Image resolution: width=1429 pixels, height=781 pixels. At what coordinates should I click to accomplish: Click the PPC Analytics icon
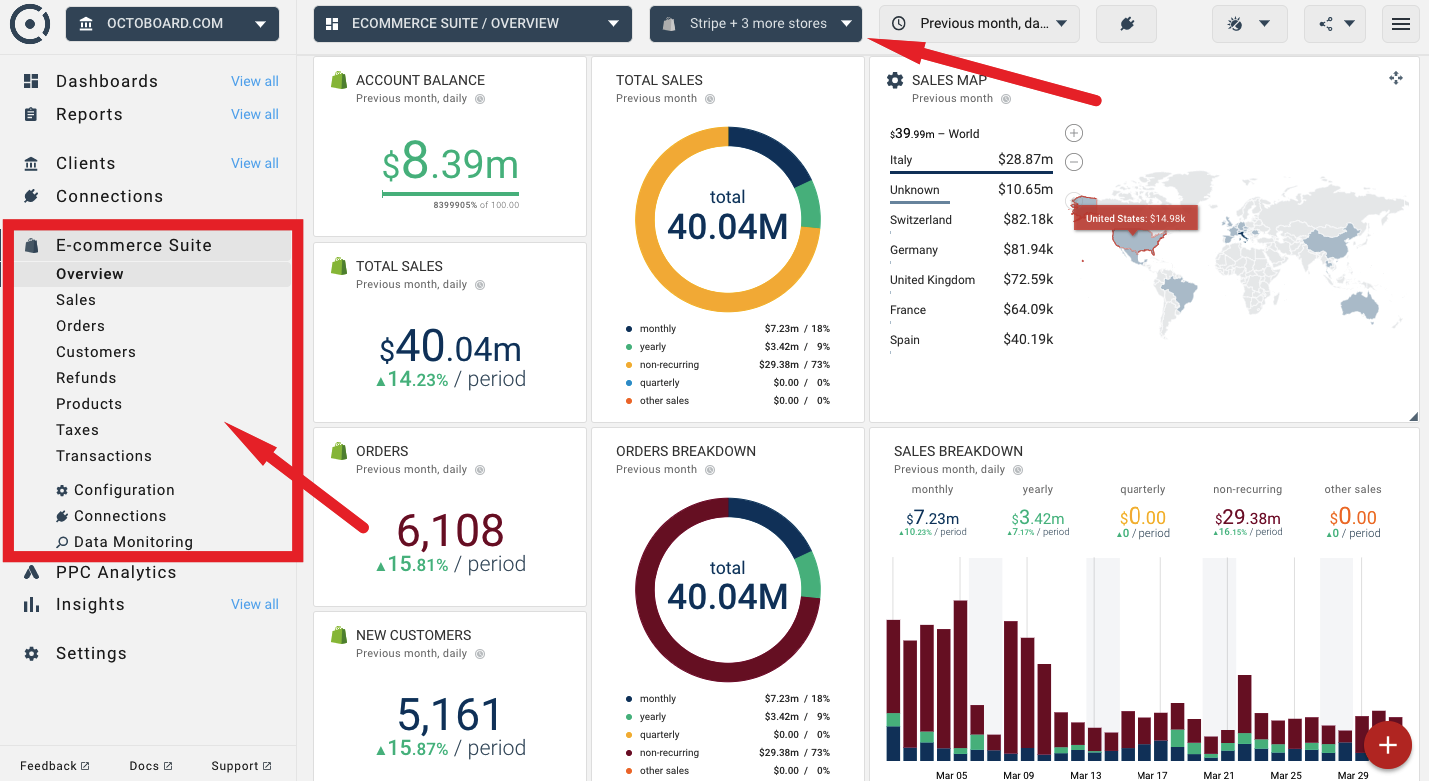[x=31, y=572]
